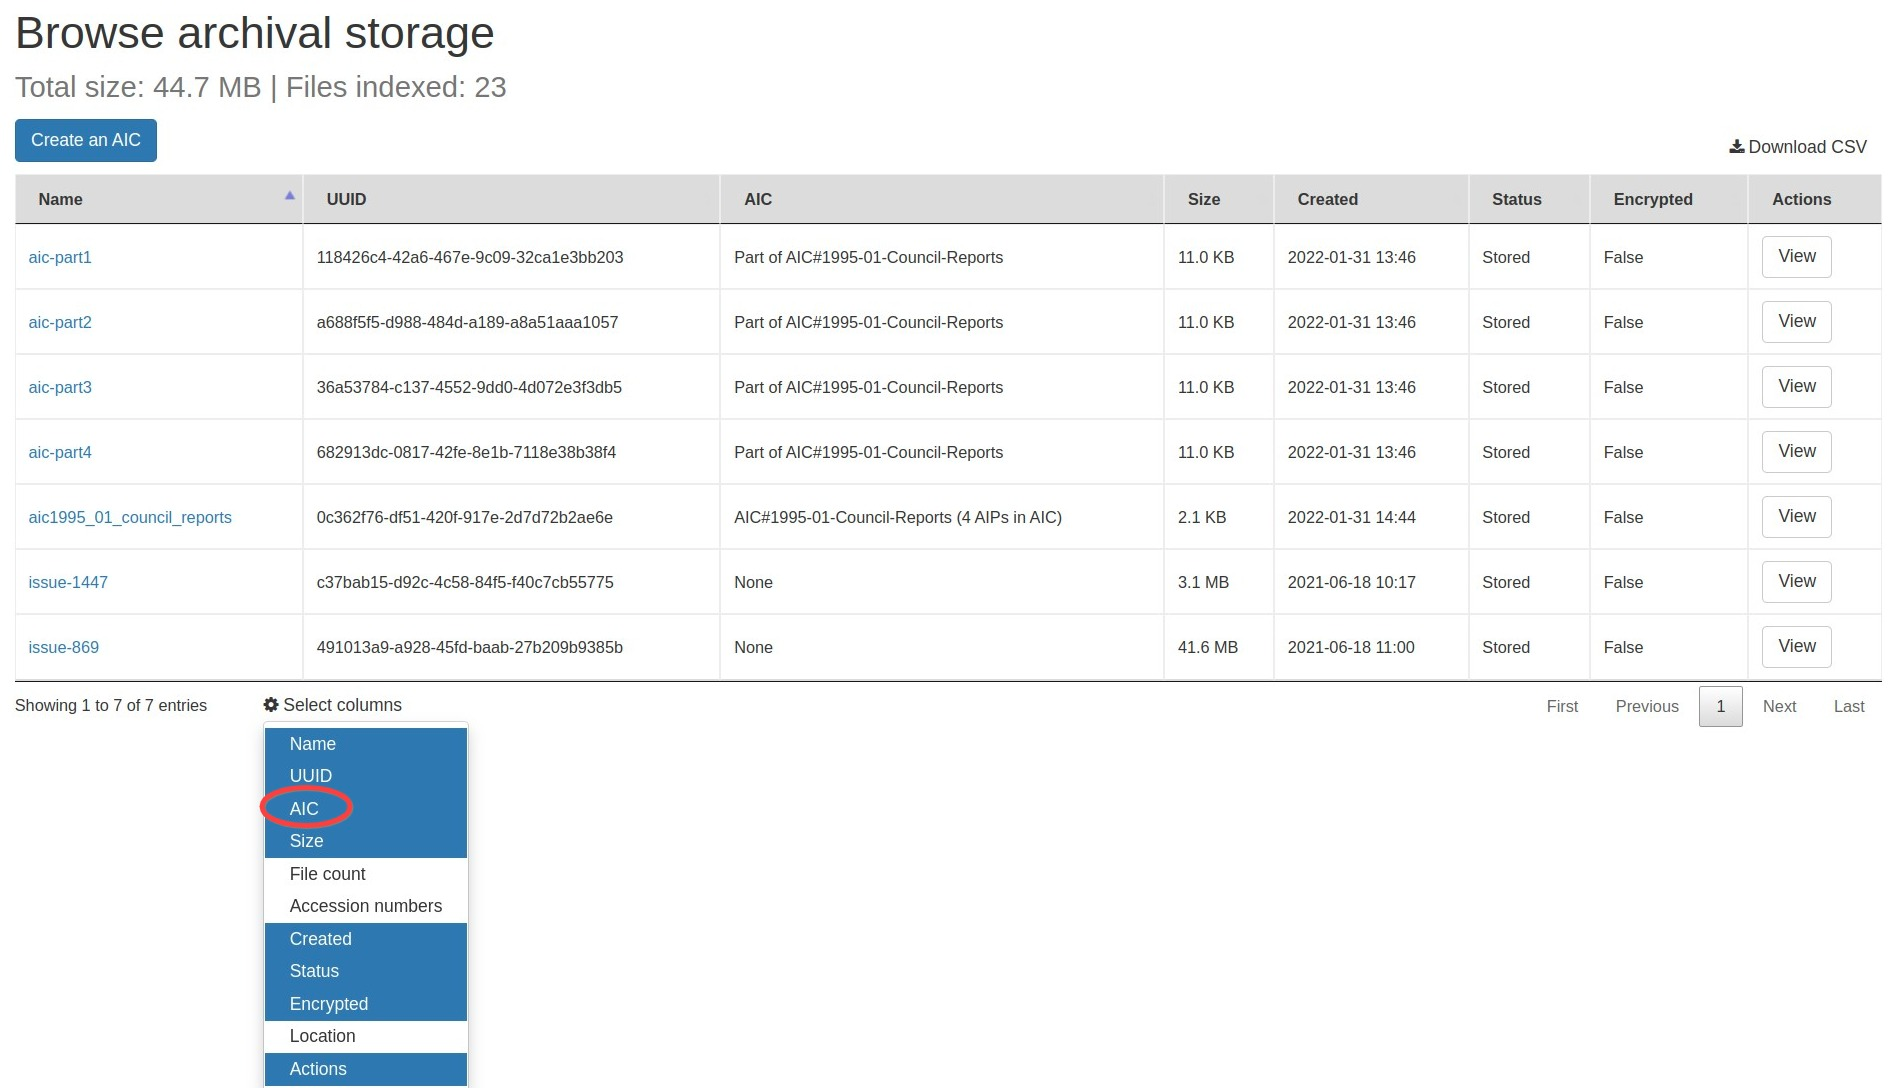Click the Select columns gear icon
Screen dimensions: 1896x1088
pyautogui.click(x=271, y=705)
